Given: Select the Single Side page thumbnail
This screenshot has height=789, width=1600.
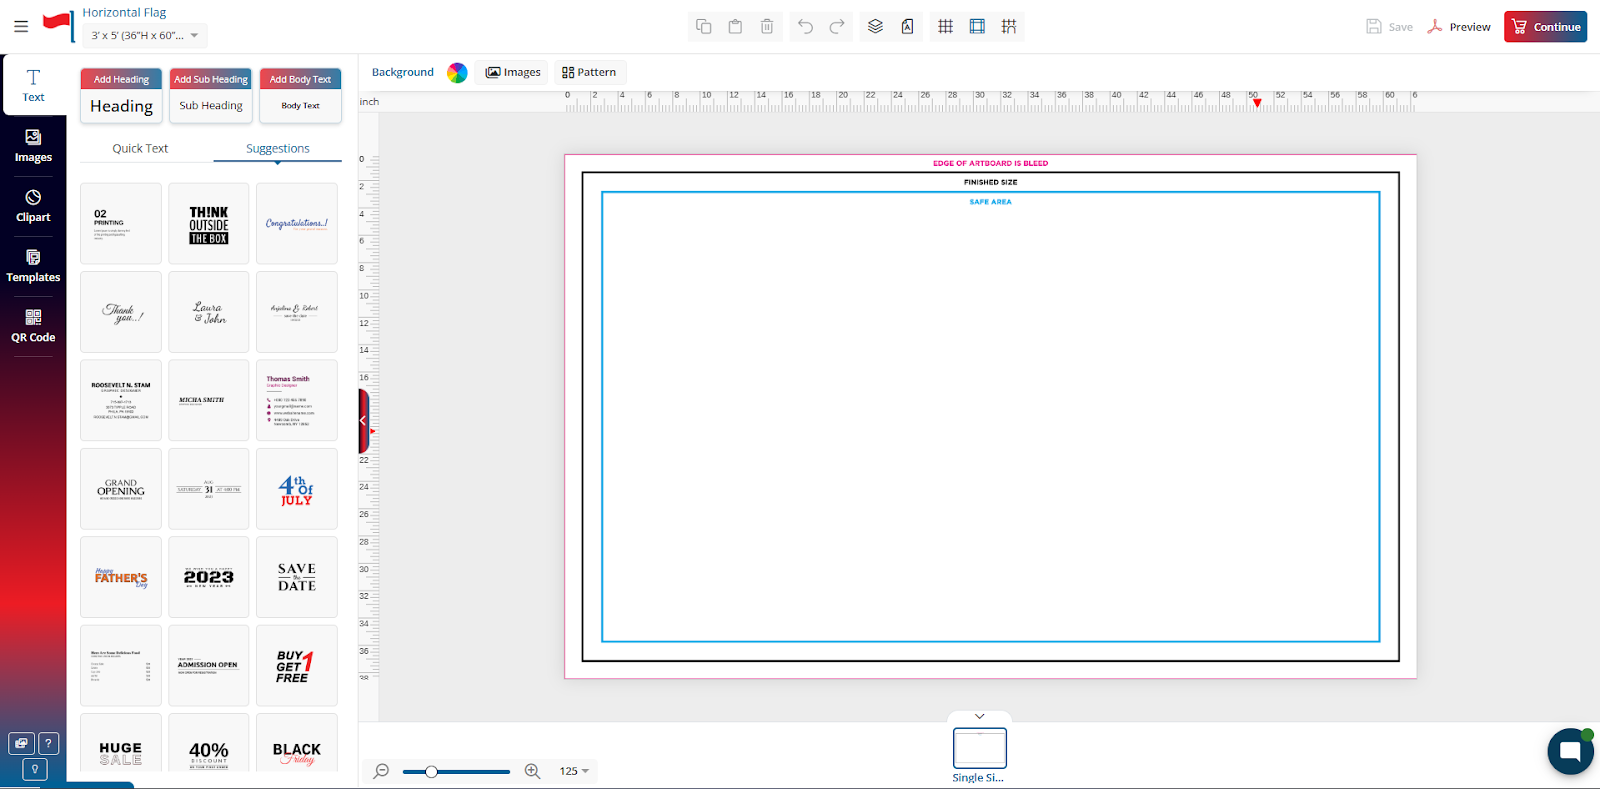Looking at the screenshot, I should pyautogui.click(x=979, y=748).
